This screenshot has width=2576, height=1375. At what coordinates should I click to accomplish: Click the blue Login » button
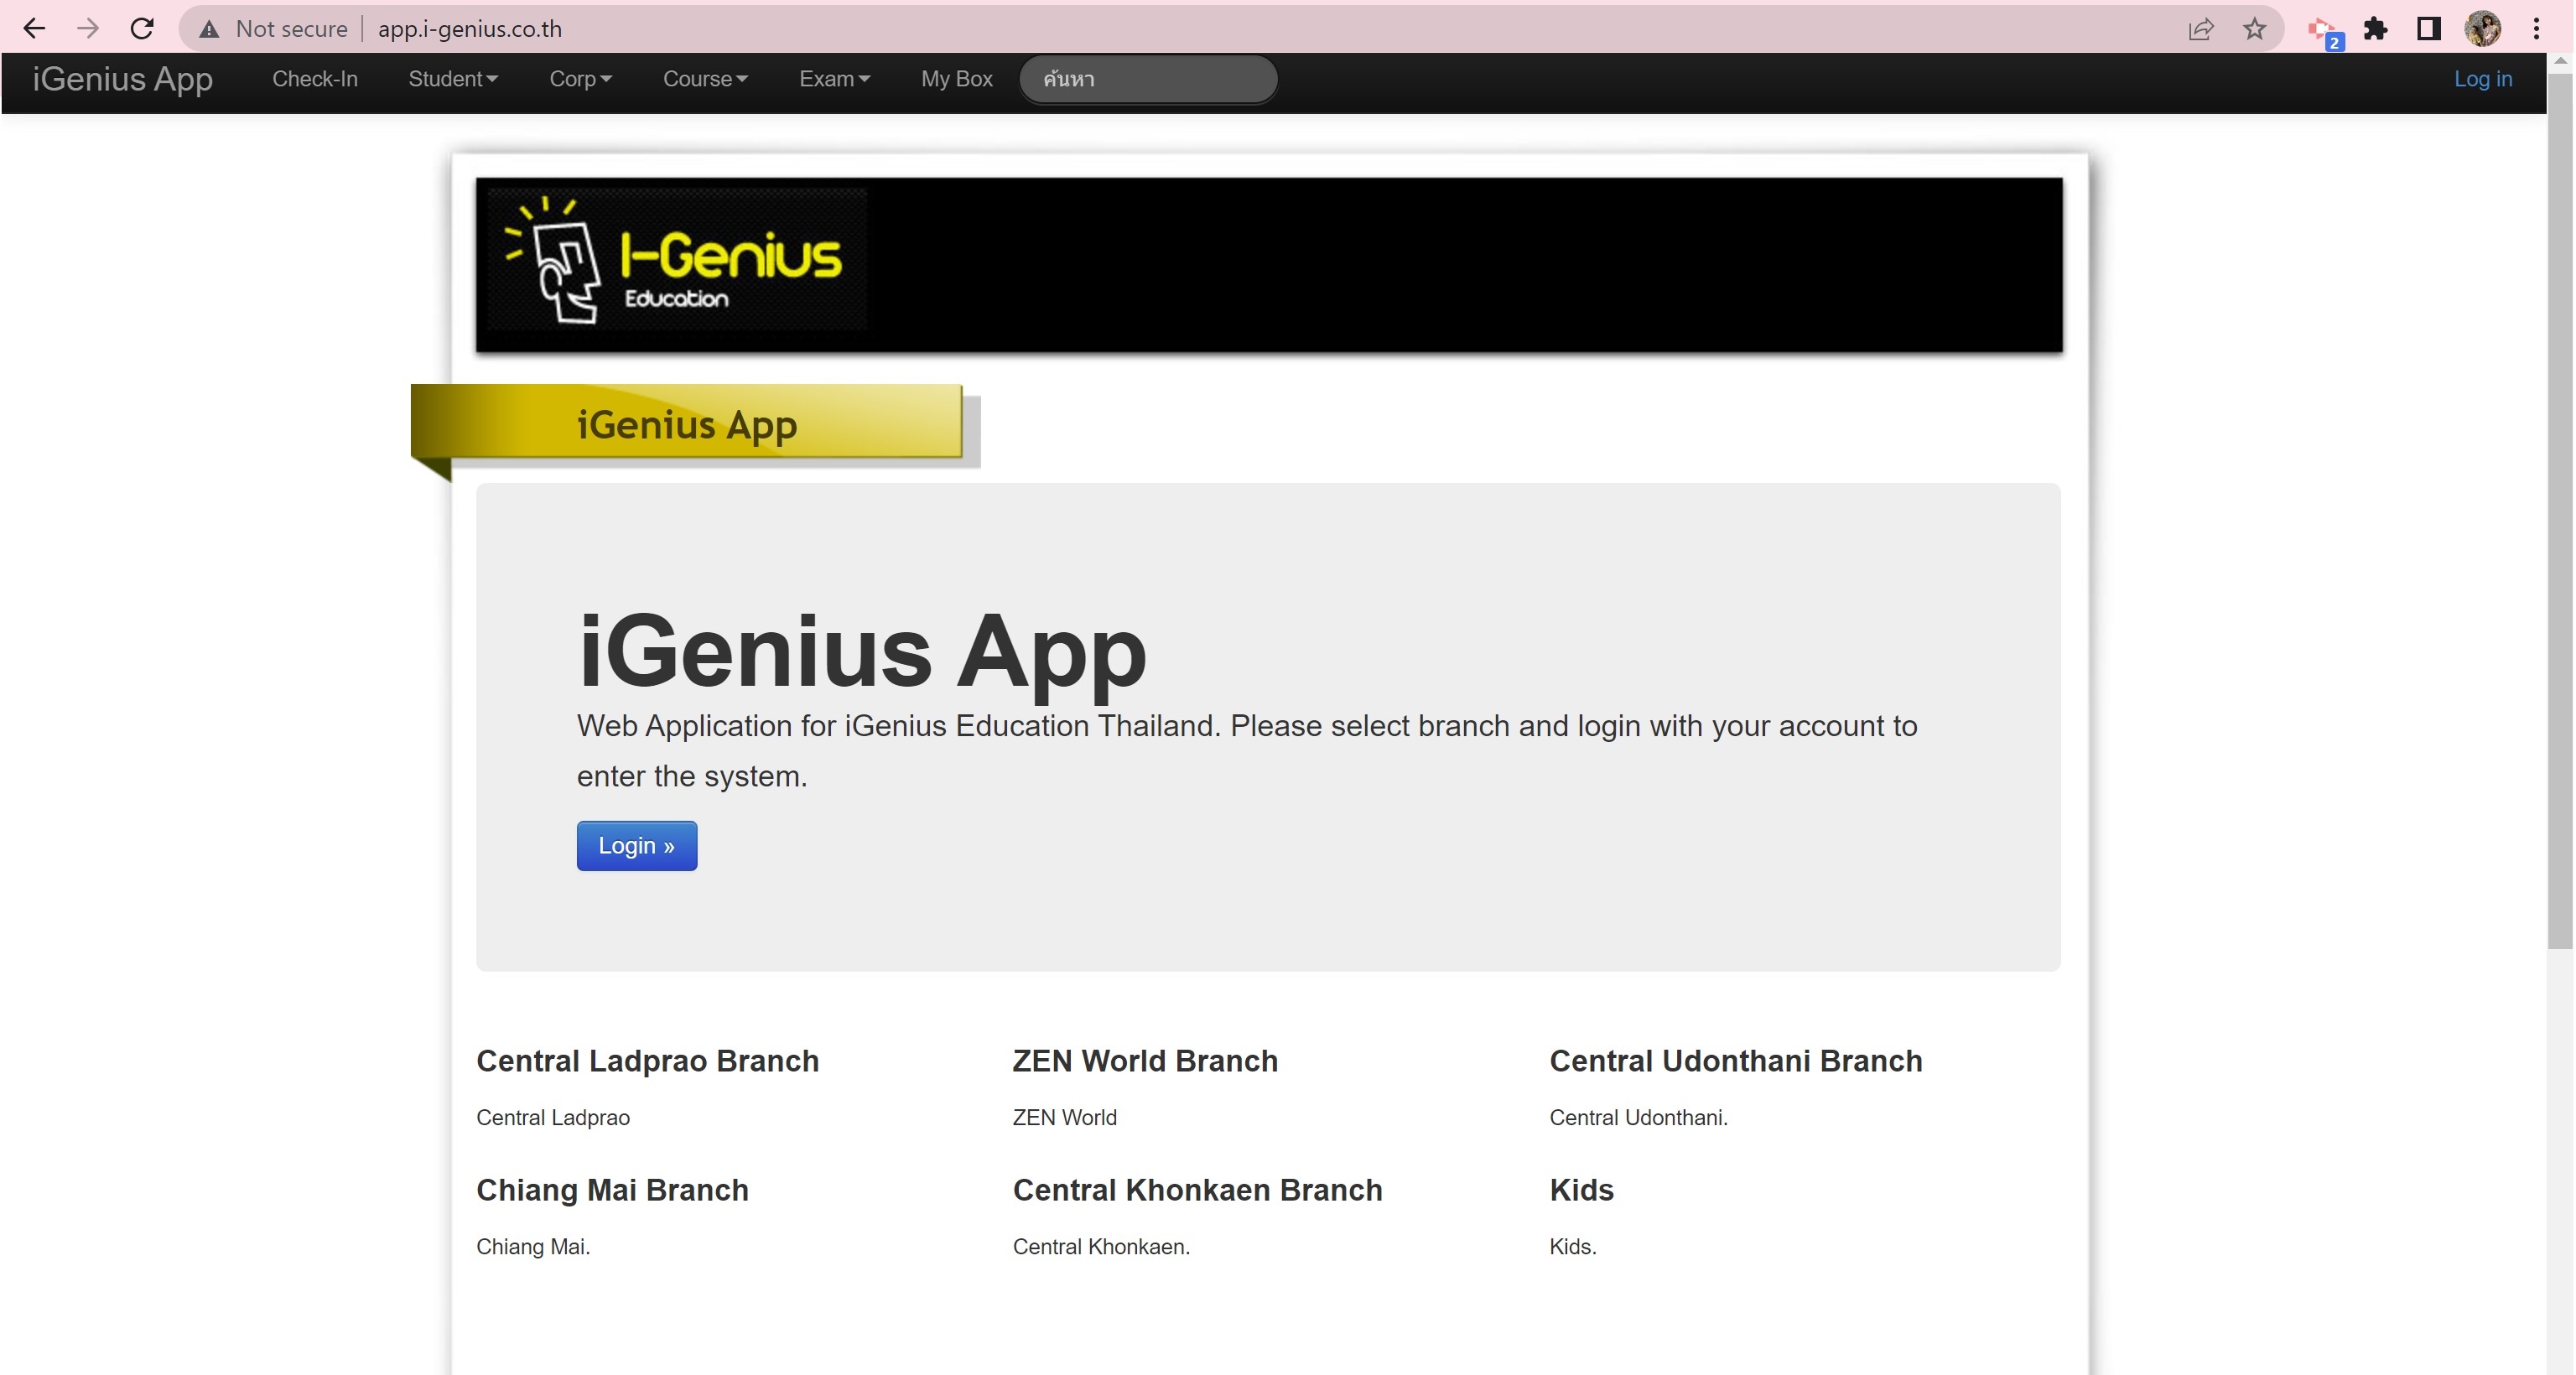[636, 846]
